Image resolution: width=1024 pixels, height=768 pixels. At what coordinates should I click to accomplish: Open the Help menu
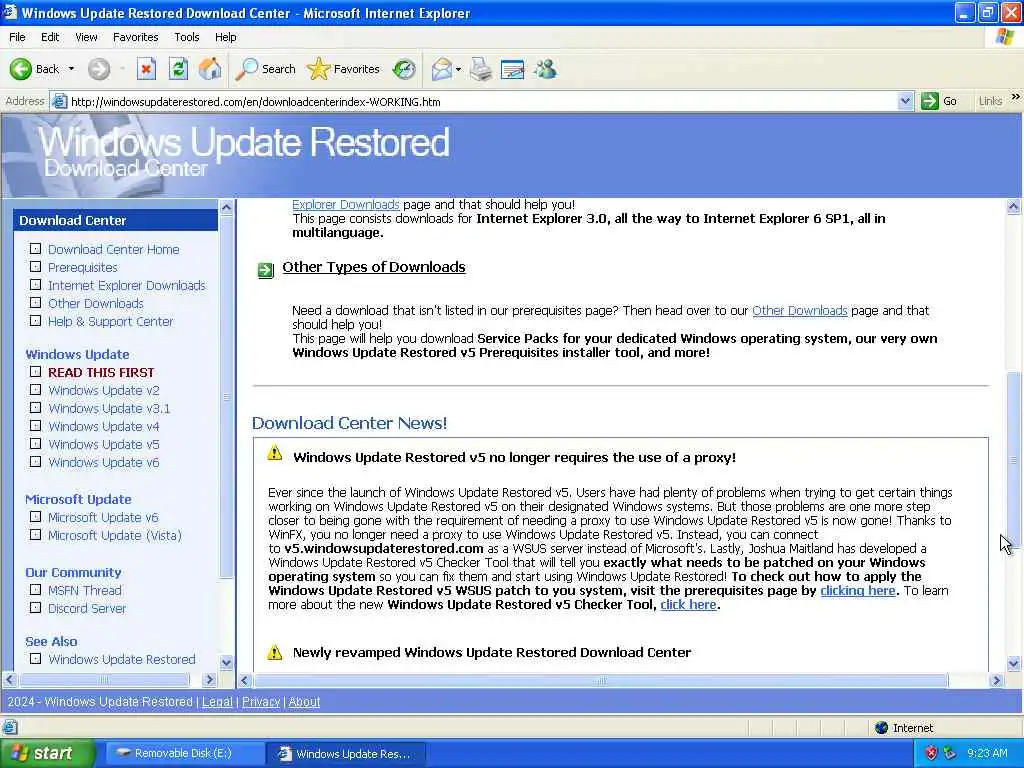coord(225,37)
